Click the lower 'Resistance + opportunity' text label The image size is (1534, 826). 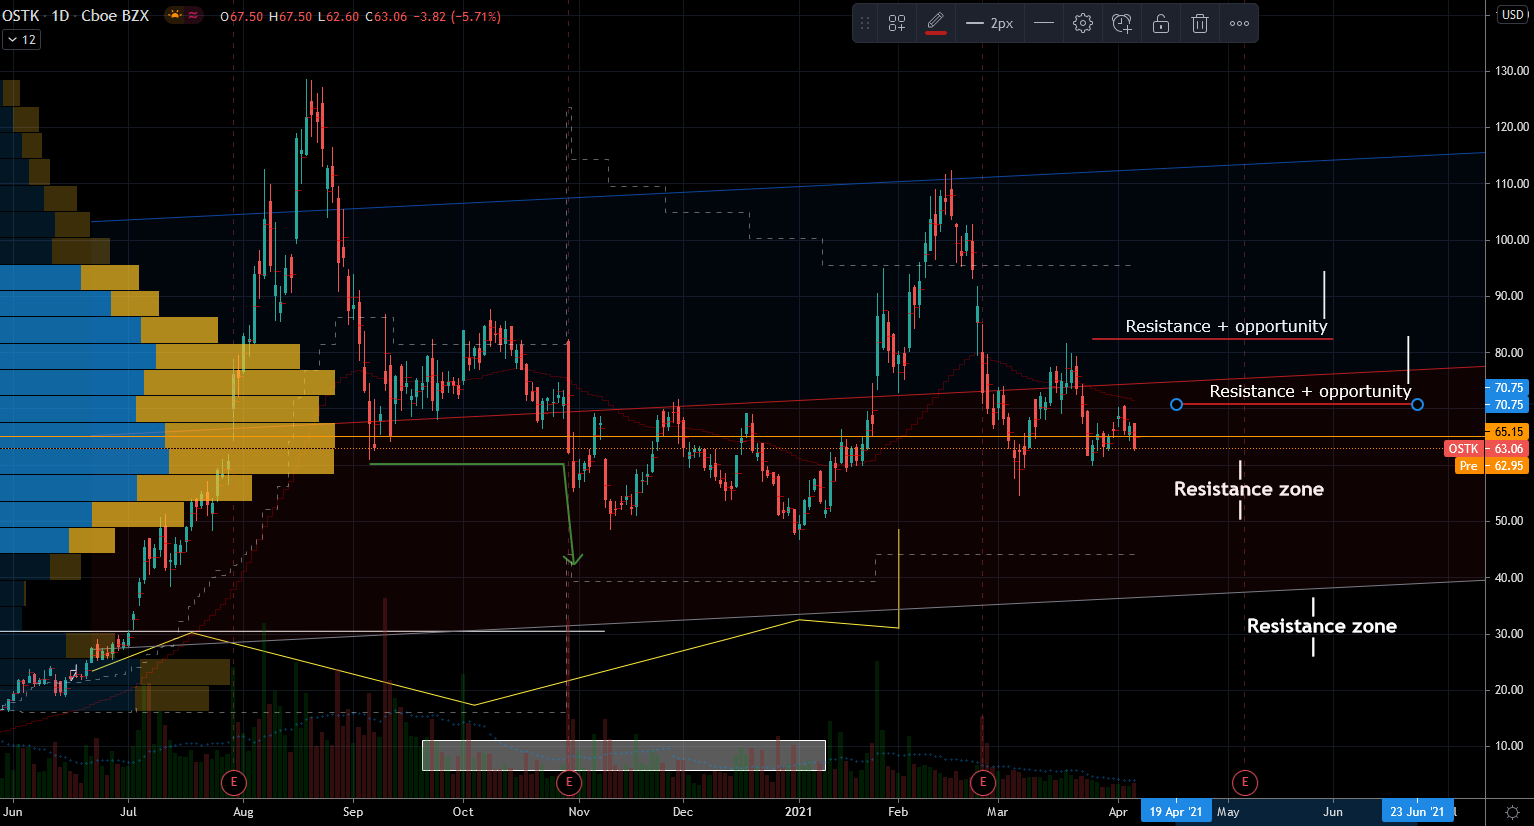(x=1310, y=391)
